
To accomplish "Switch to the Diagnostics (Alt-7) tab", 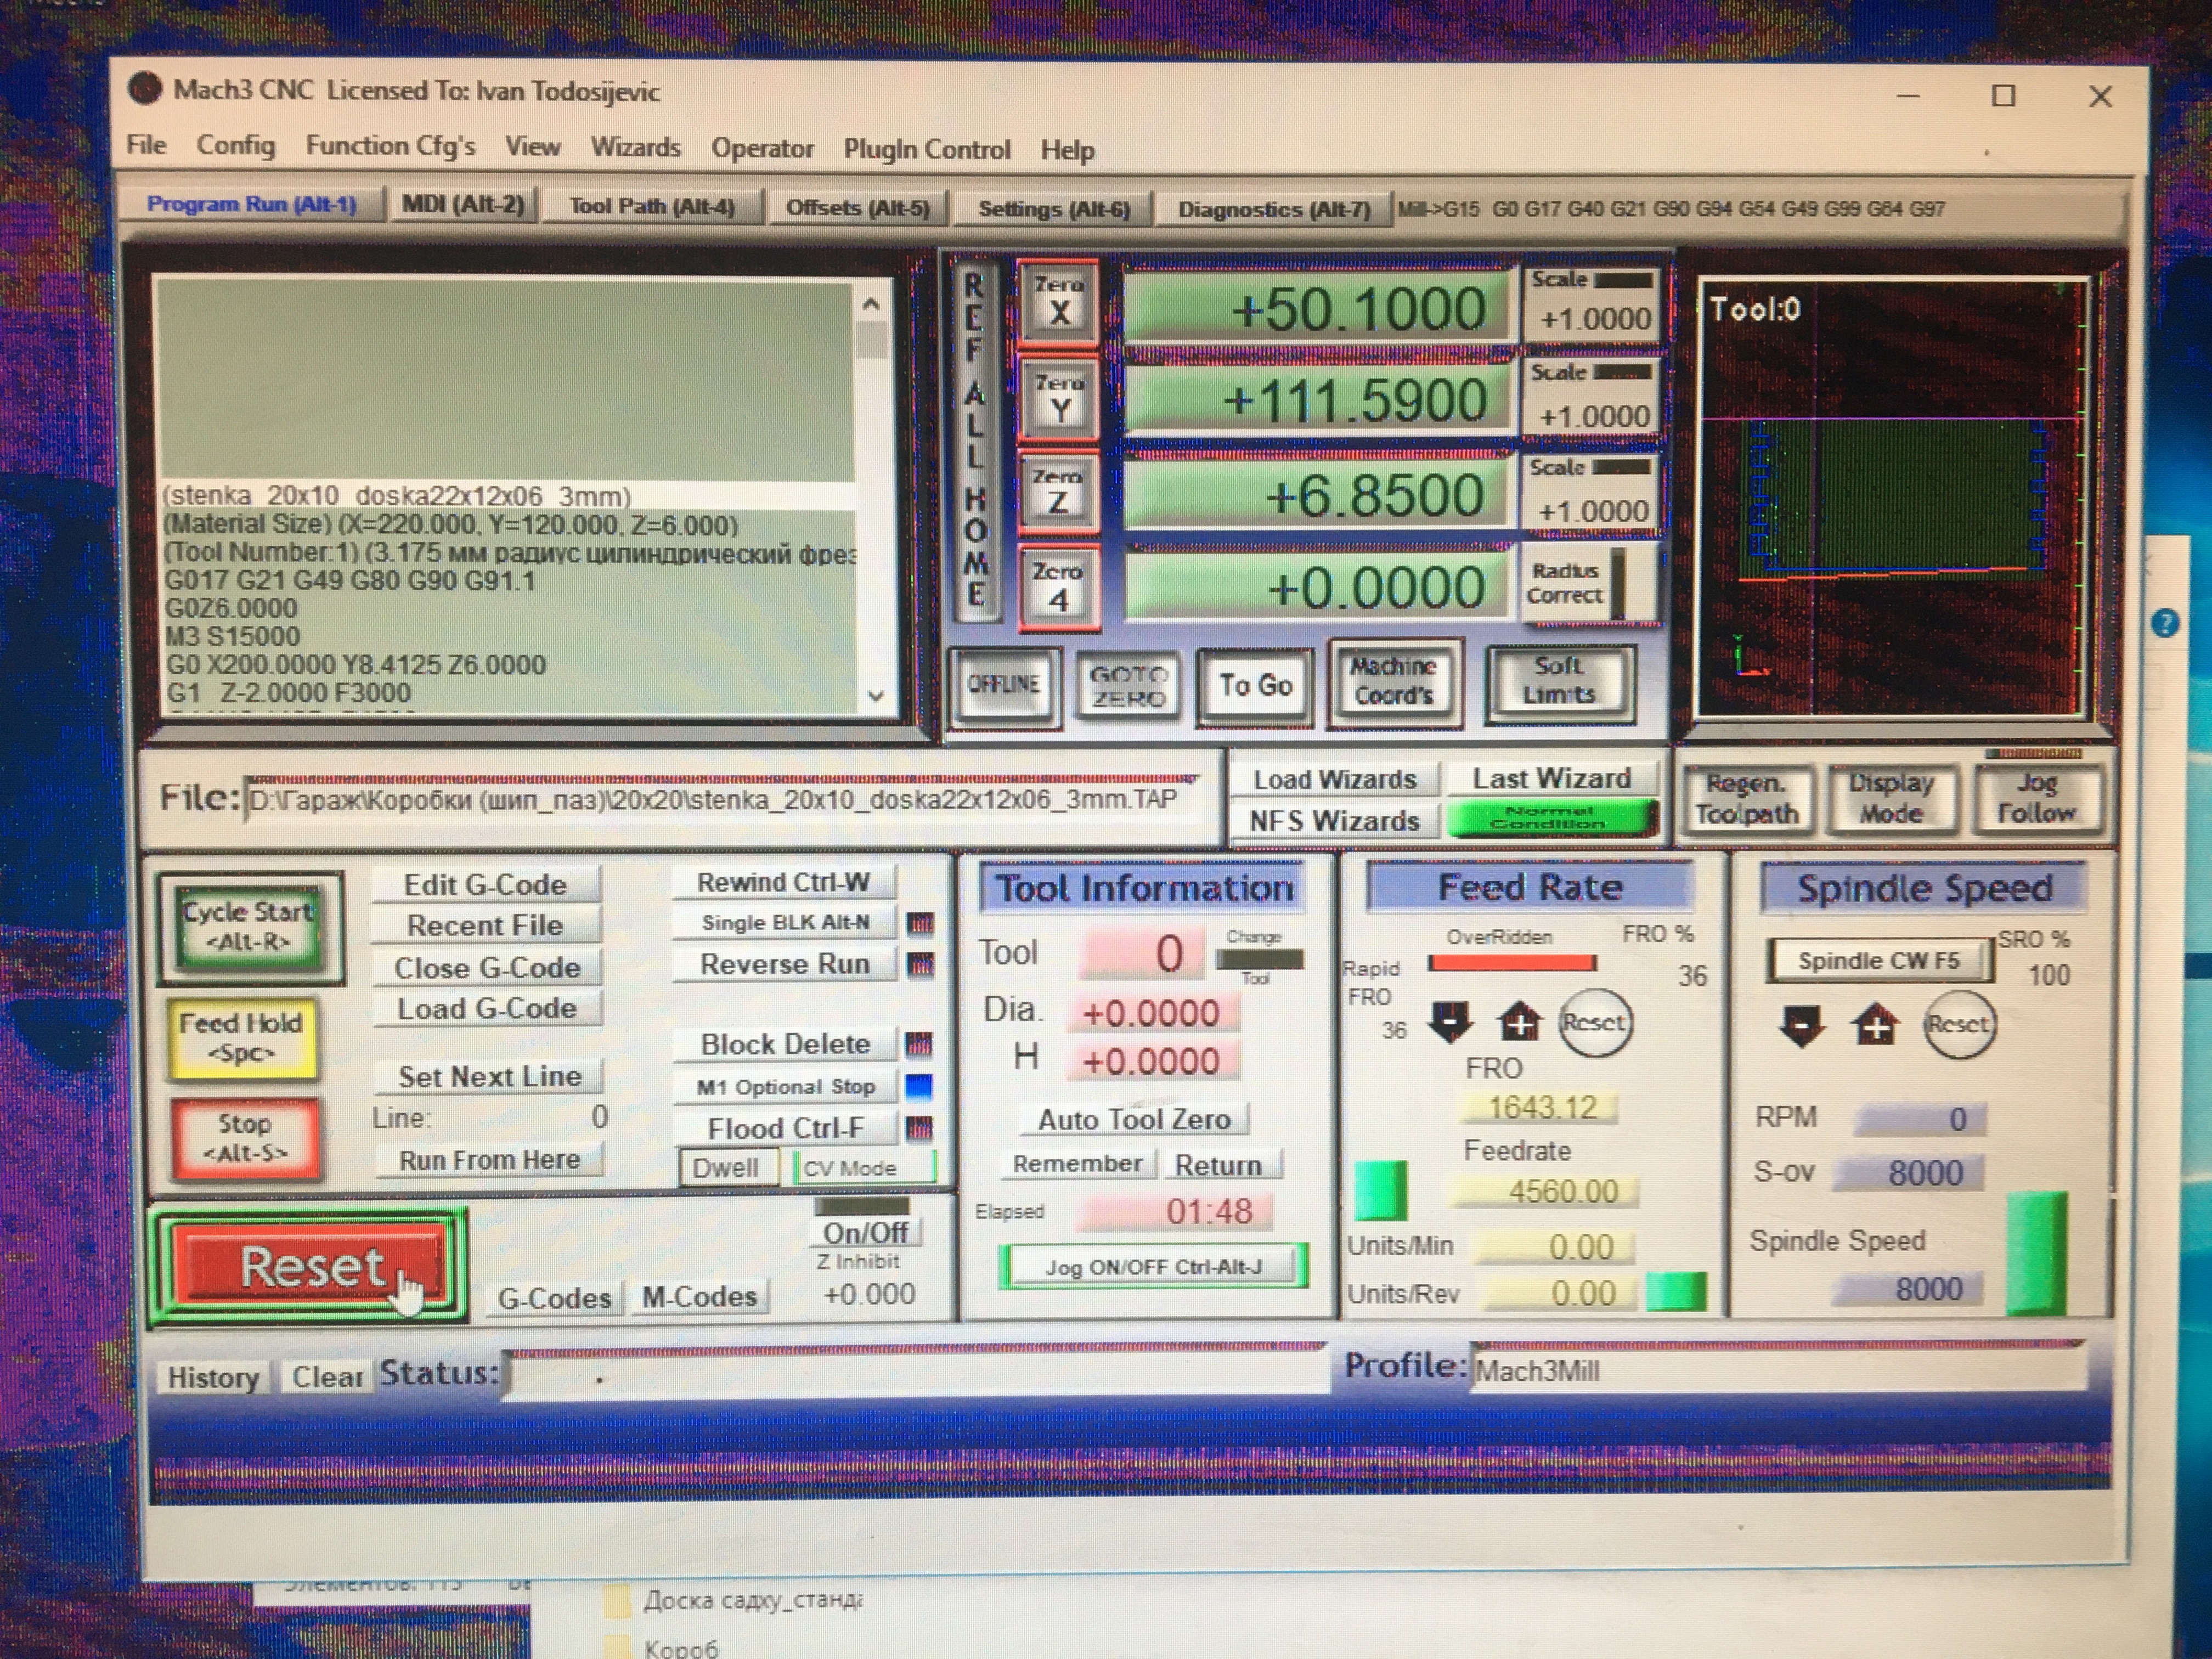I will (x=1273, y=209).
